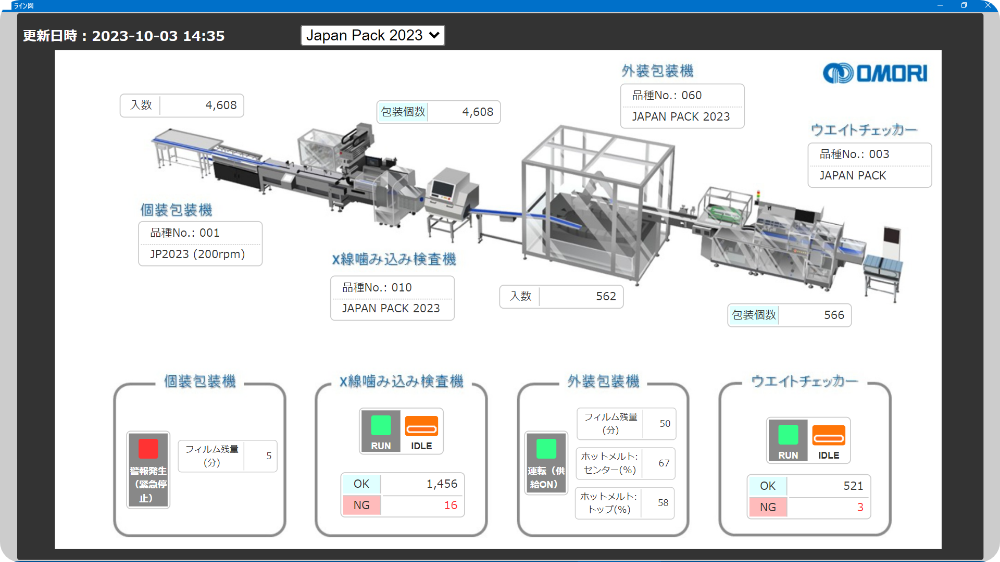Click 品種No.: 003 text
The width and height of the screenshot is (1000, 562).
pos(854,154)
